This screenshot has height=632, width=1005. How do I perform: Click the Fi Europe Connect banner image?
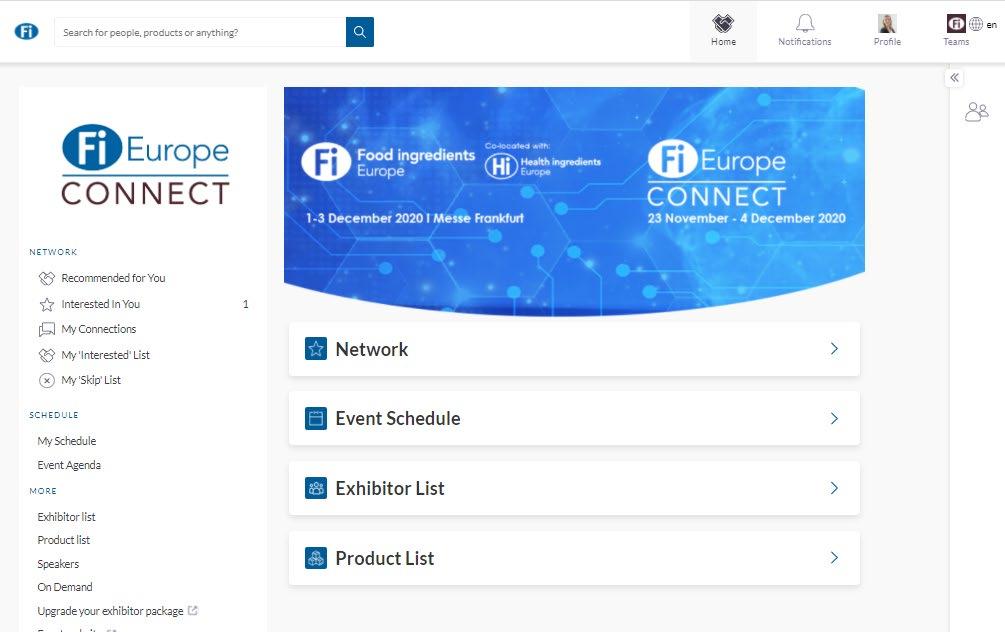point(574,201)
